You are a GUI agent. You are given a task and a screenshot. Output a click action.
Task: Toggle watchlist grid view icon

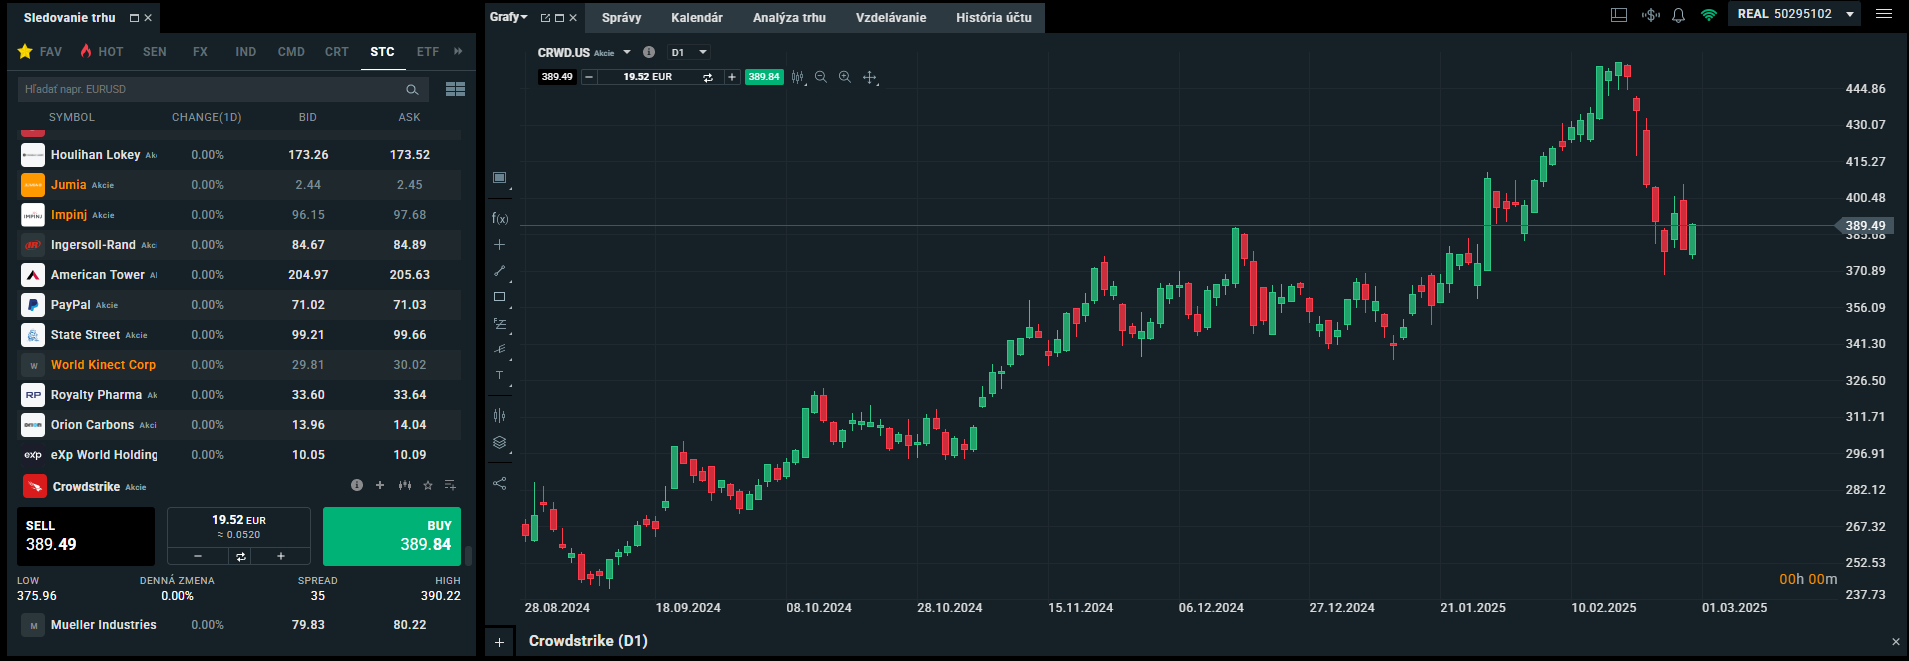455,89
